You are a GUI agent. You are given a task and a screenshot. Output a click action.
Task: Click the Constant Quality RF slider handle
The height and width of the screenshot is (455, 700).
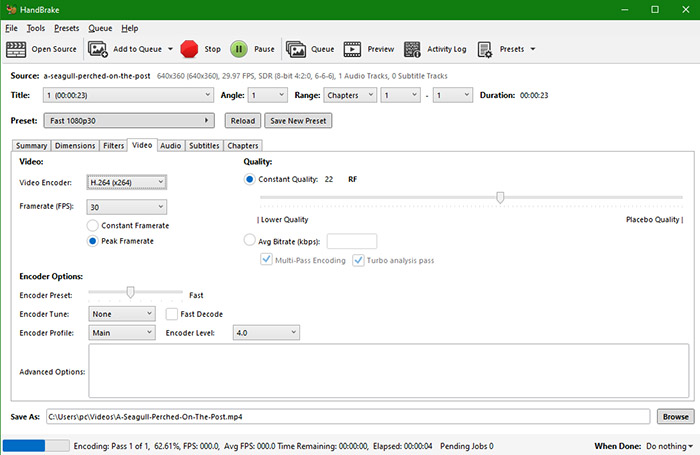pos(500,197)
